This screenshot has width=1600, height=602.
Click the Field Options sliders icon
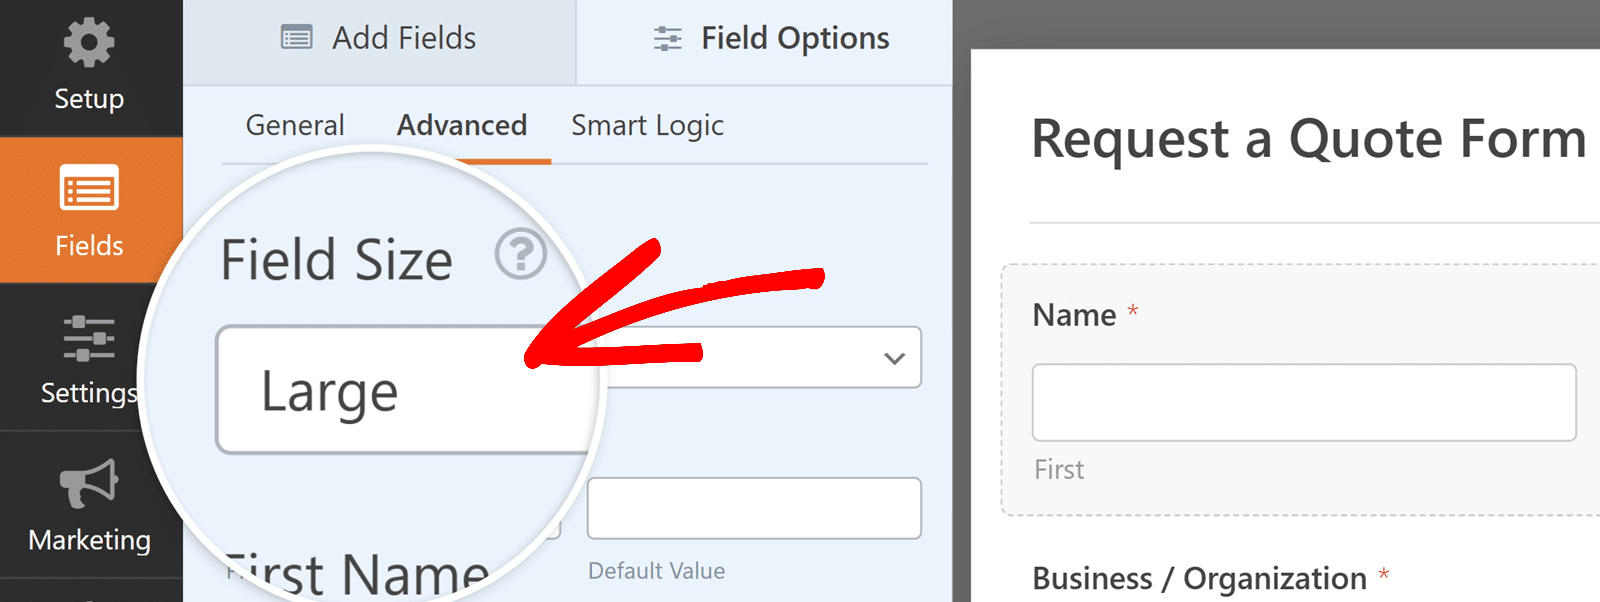tap(666, 37)
